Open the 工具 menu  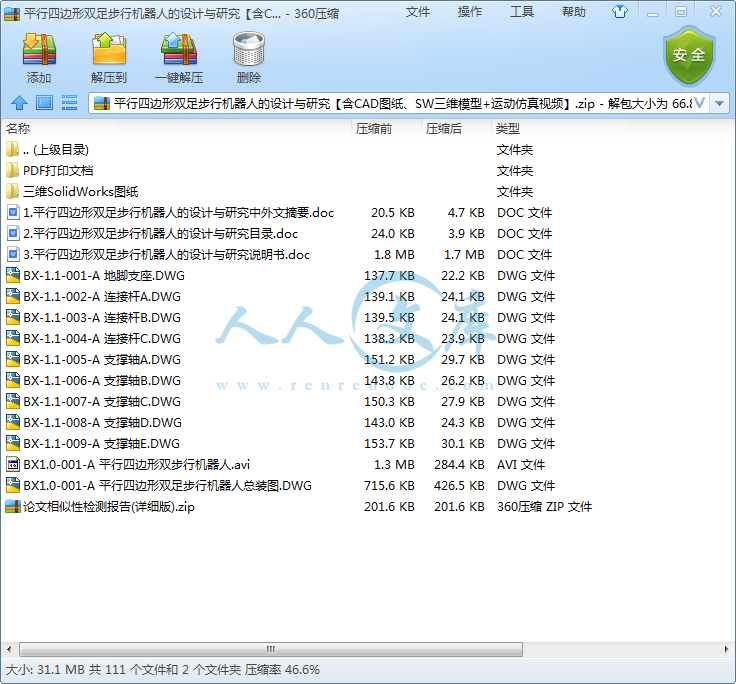click(522, 12)
